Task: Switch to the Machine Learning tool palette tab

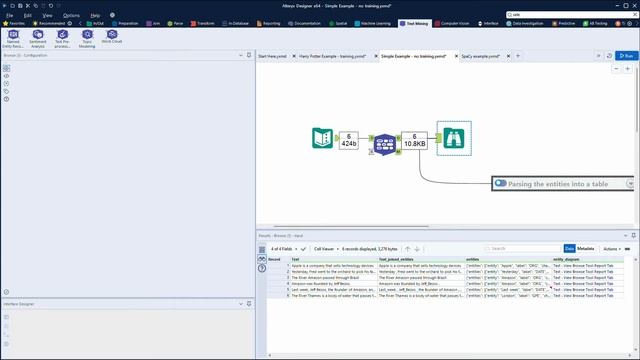Action: (x=372, y=23)
